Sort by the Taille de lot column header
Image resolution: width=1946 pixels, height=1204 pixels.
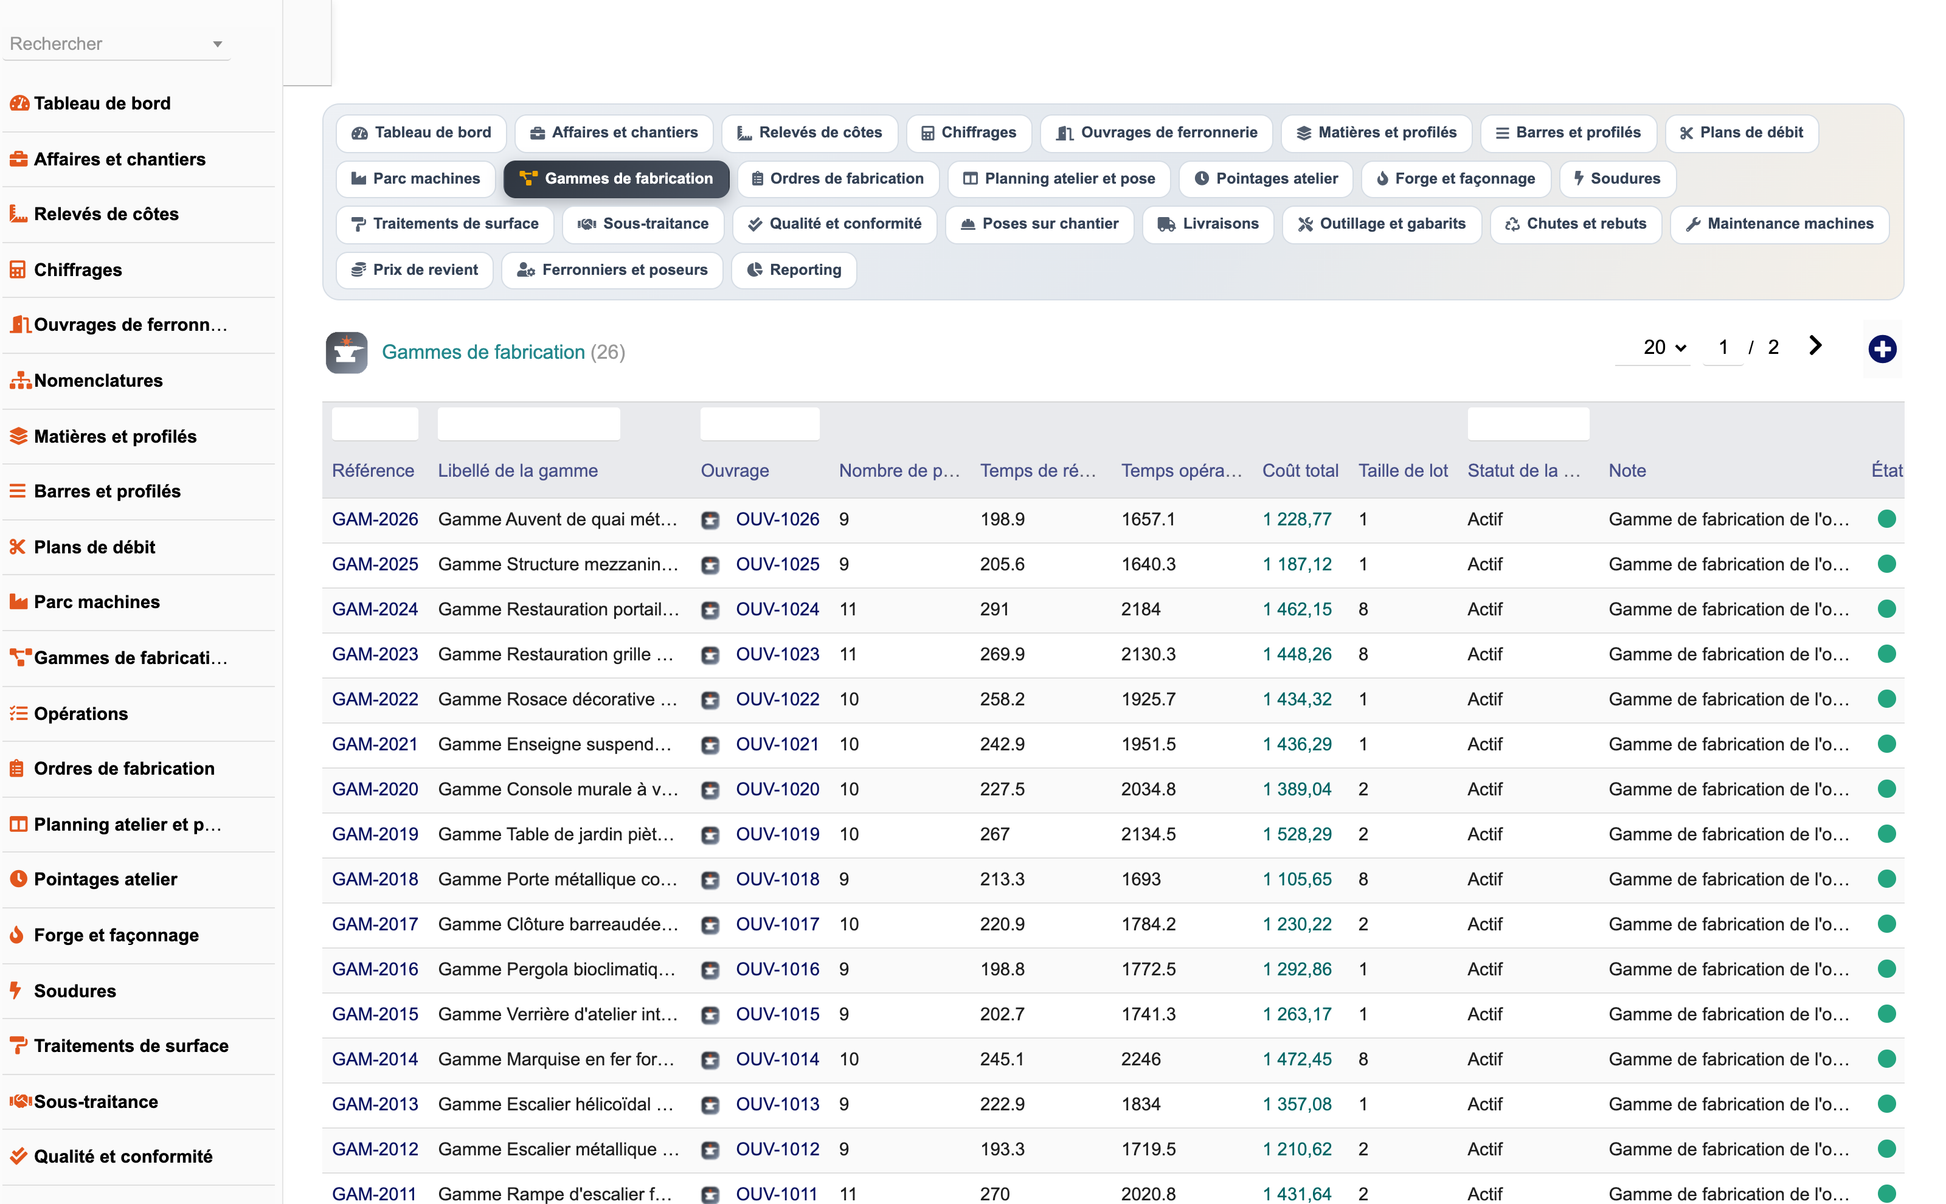click(x=1402, y=471)
